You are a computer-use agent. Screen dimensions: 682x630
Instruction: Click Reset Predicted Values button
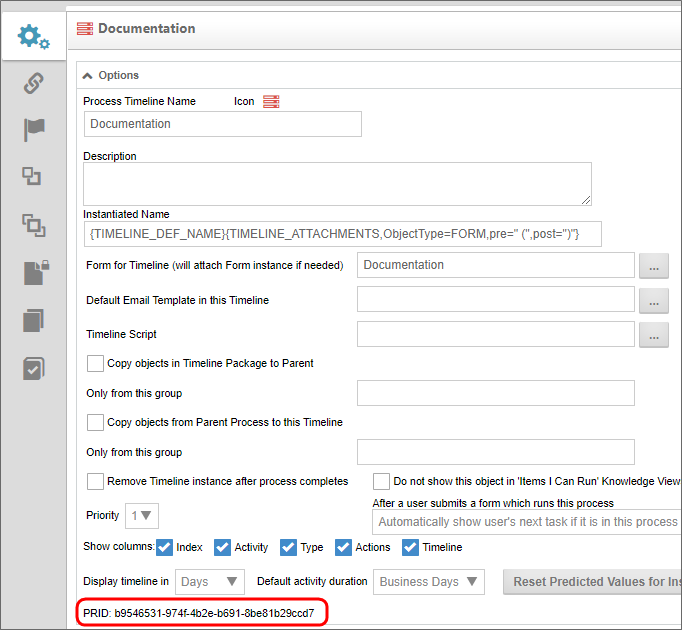[x=592, y=582]
